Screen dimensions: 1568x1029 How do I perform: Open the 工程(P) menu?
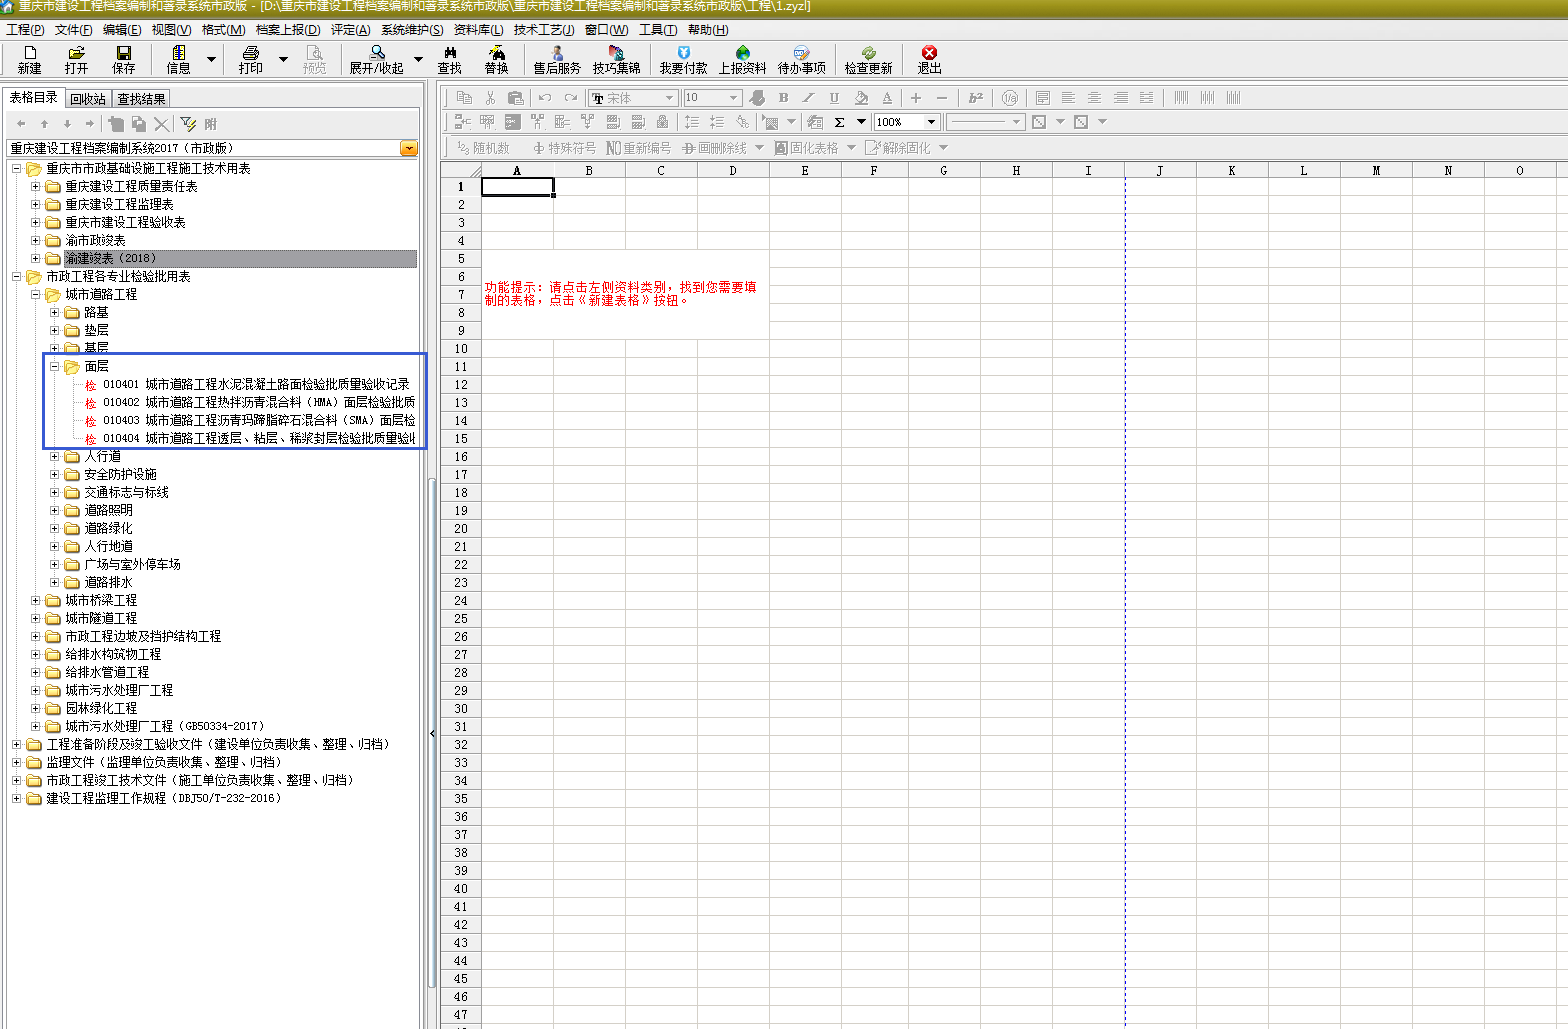pos(25,30)
